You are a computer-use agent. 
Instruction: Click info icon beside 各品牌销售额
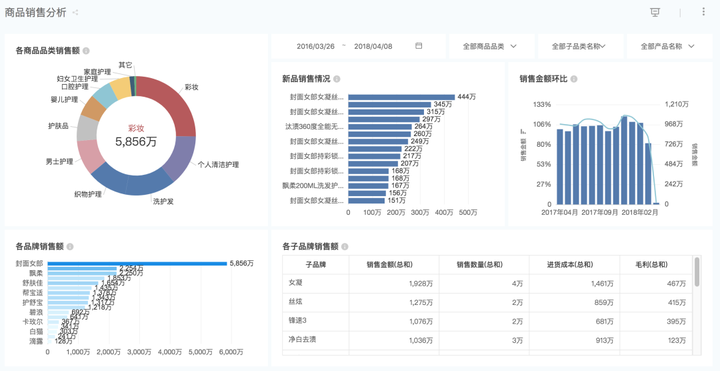coord(70,247)
